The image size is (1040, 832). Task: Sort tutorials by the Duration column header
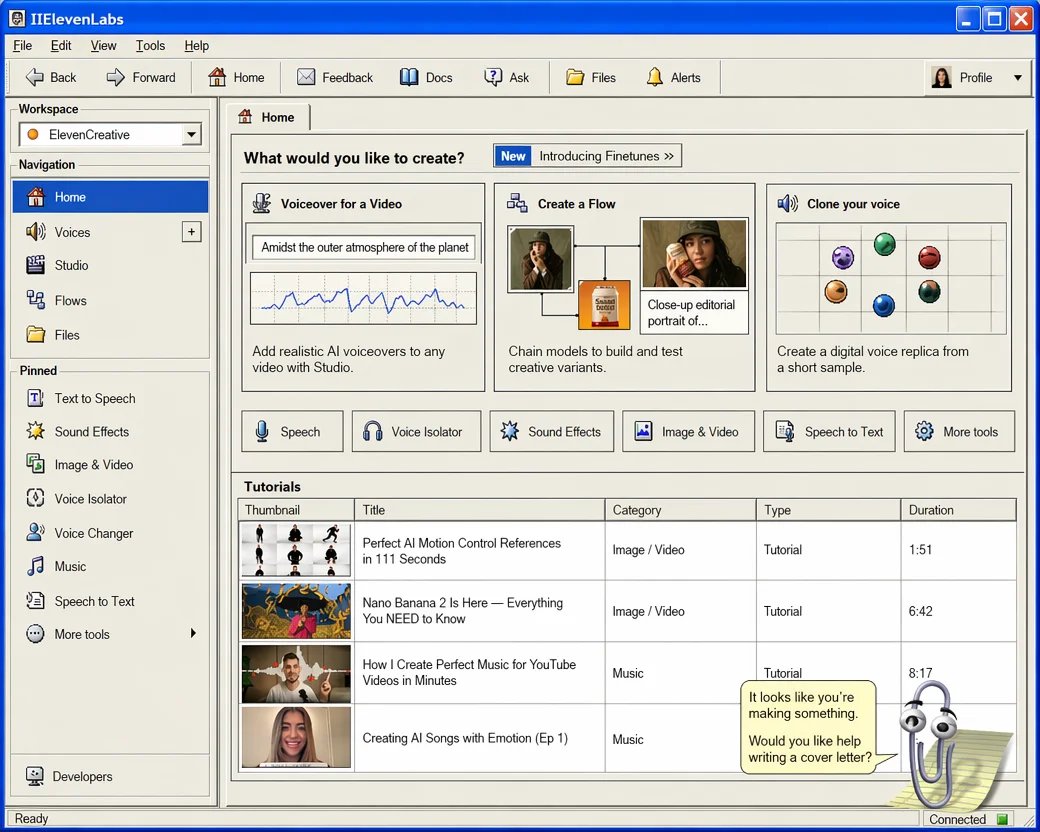(958, 510)
